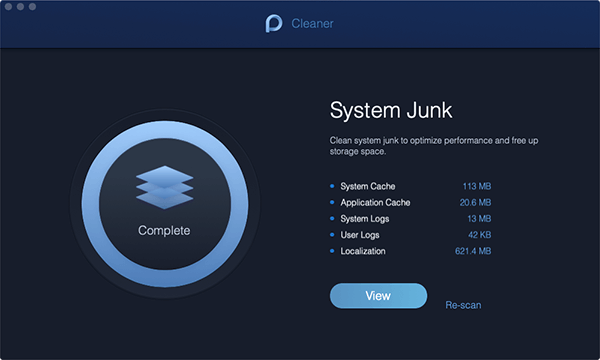Click the Complete status label
600x360 pixels.
click(164, 230)
